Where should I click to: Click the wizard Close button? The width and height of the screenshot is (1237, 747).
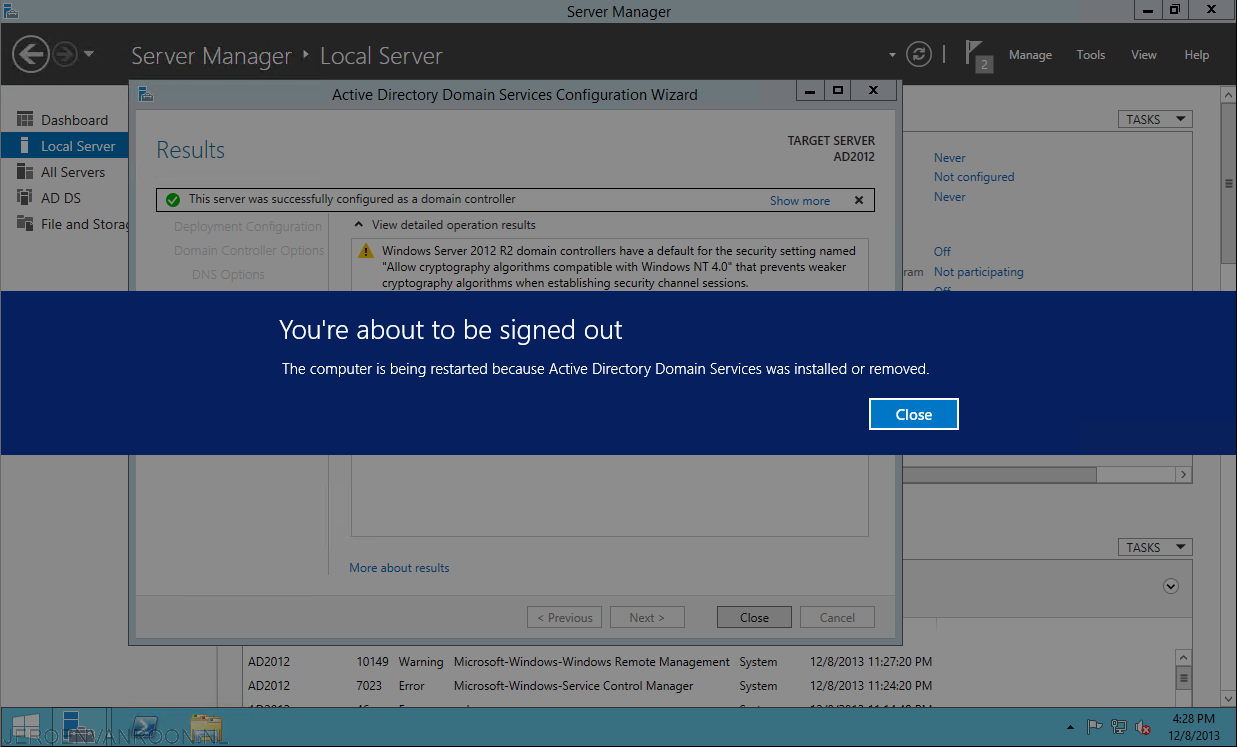[754, 617]
